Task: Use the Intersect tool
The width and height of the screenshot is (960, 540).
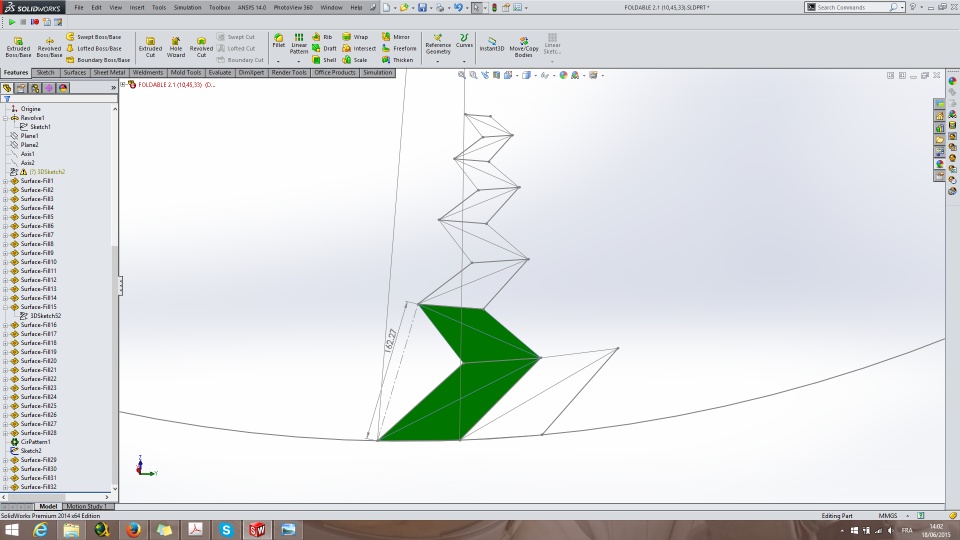Action: click(x=359, y=48)
